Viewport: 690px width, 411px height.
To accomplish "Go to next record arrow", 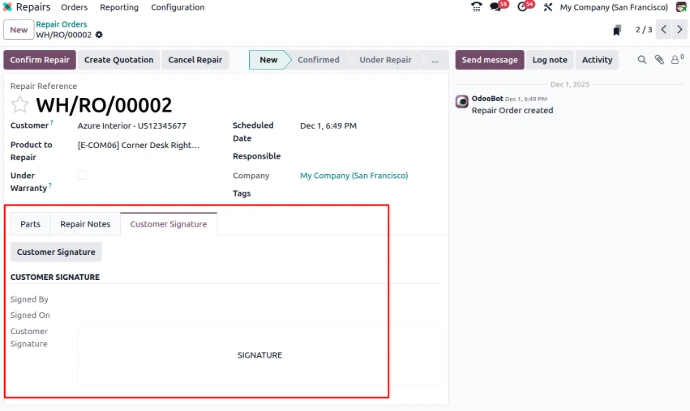I will (680, 30).
